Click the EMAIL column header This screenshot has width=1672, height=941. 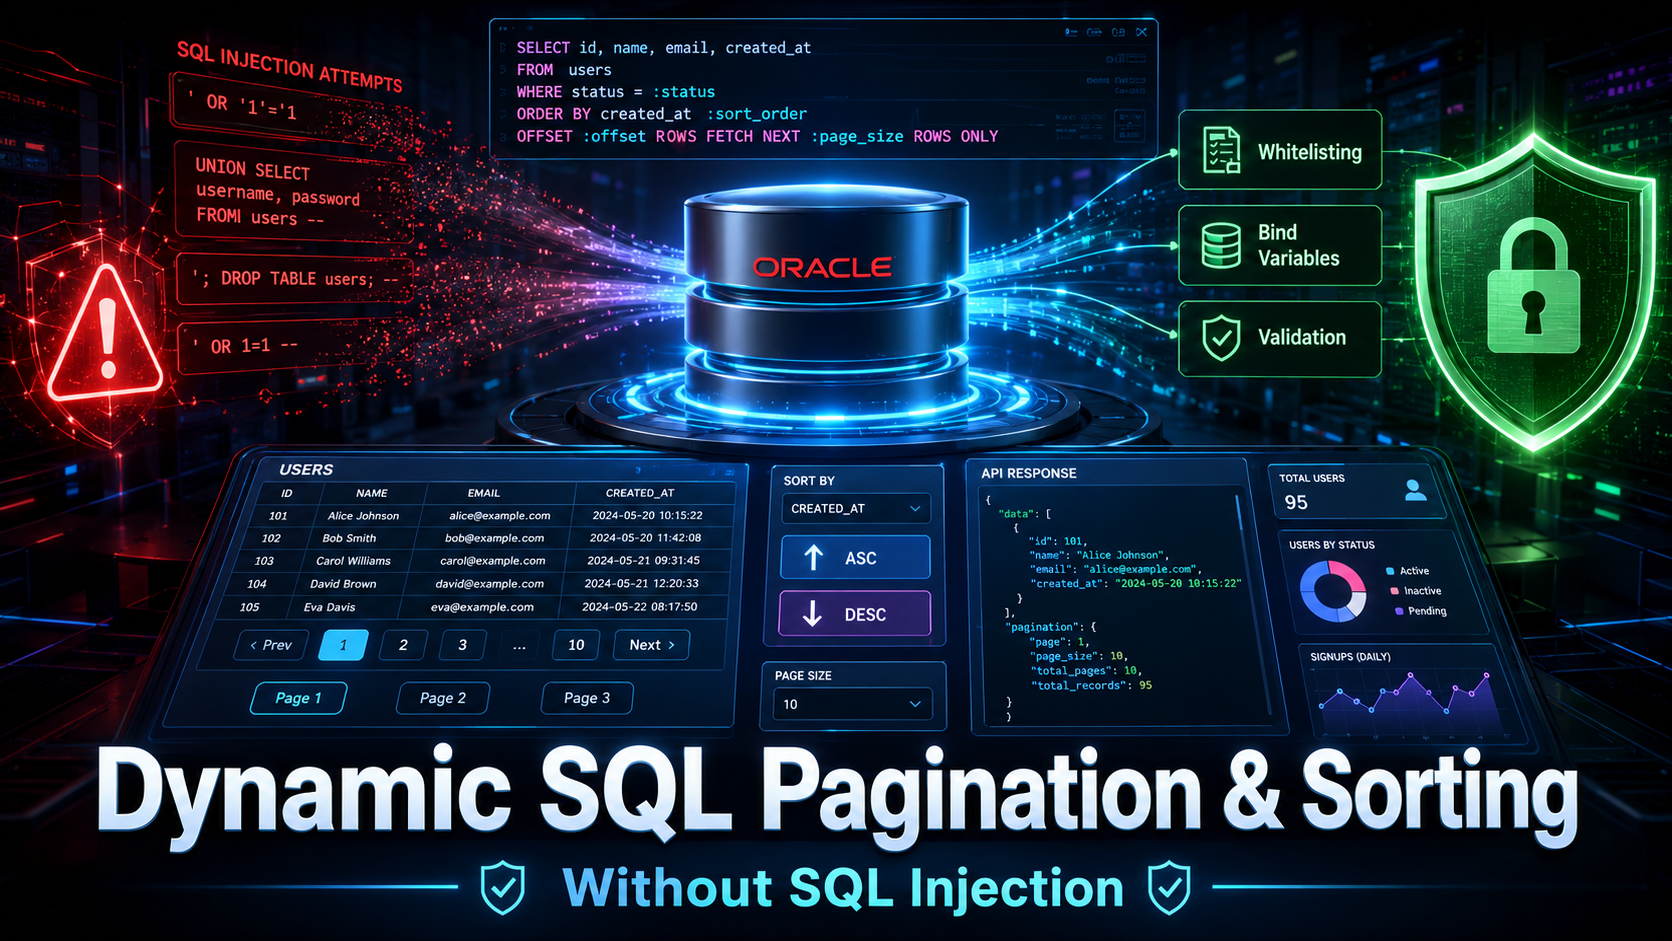(x=484, y=493)
